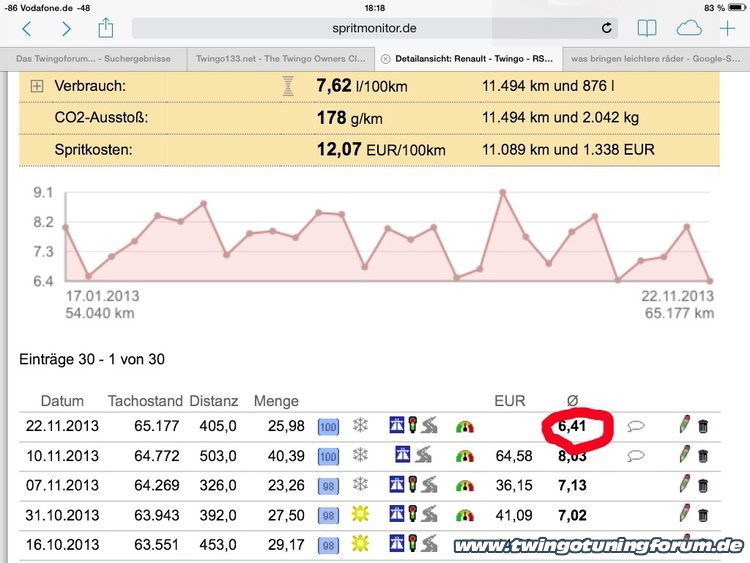Click date 16.10.2013 in the table
This screenshot has height=563, width=750.
point(62,545)
